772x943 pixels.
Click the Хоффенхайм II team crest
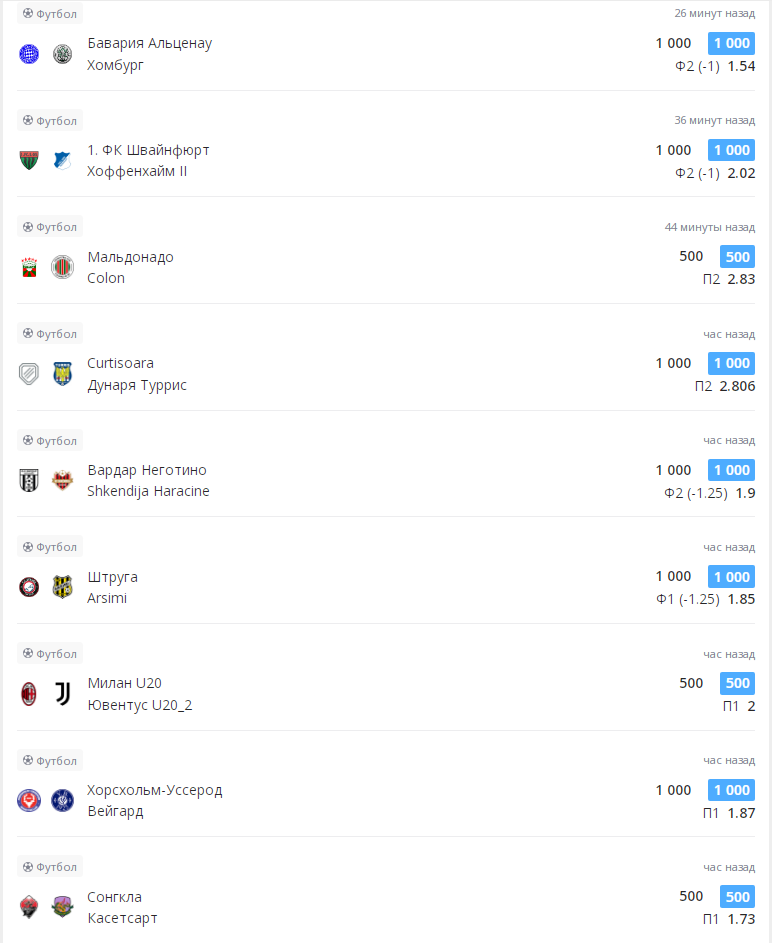click(x=63, y=160)
